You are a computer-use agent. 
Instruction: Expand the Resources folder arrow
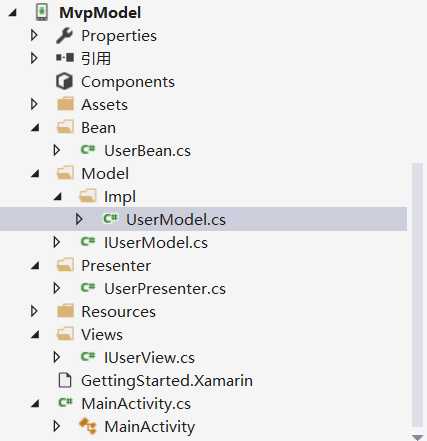34,311
